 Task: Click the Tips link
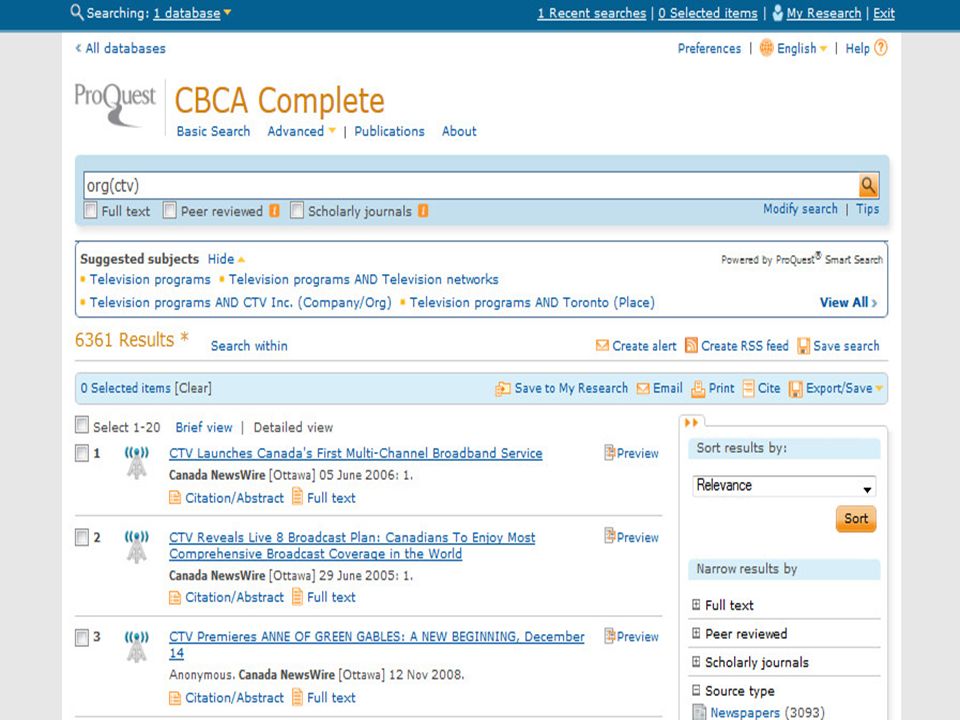pos(868,209)
